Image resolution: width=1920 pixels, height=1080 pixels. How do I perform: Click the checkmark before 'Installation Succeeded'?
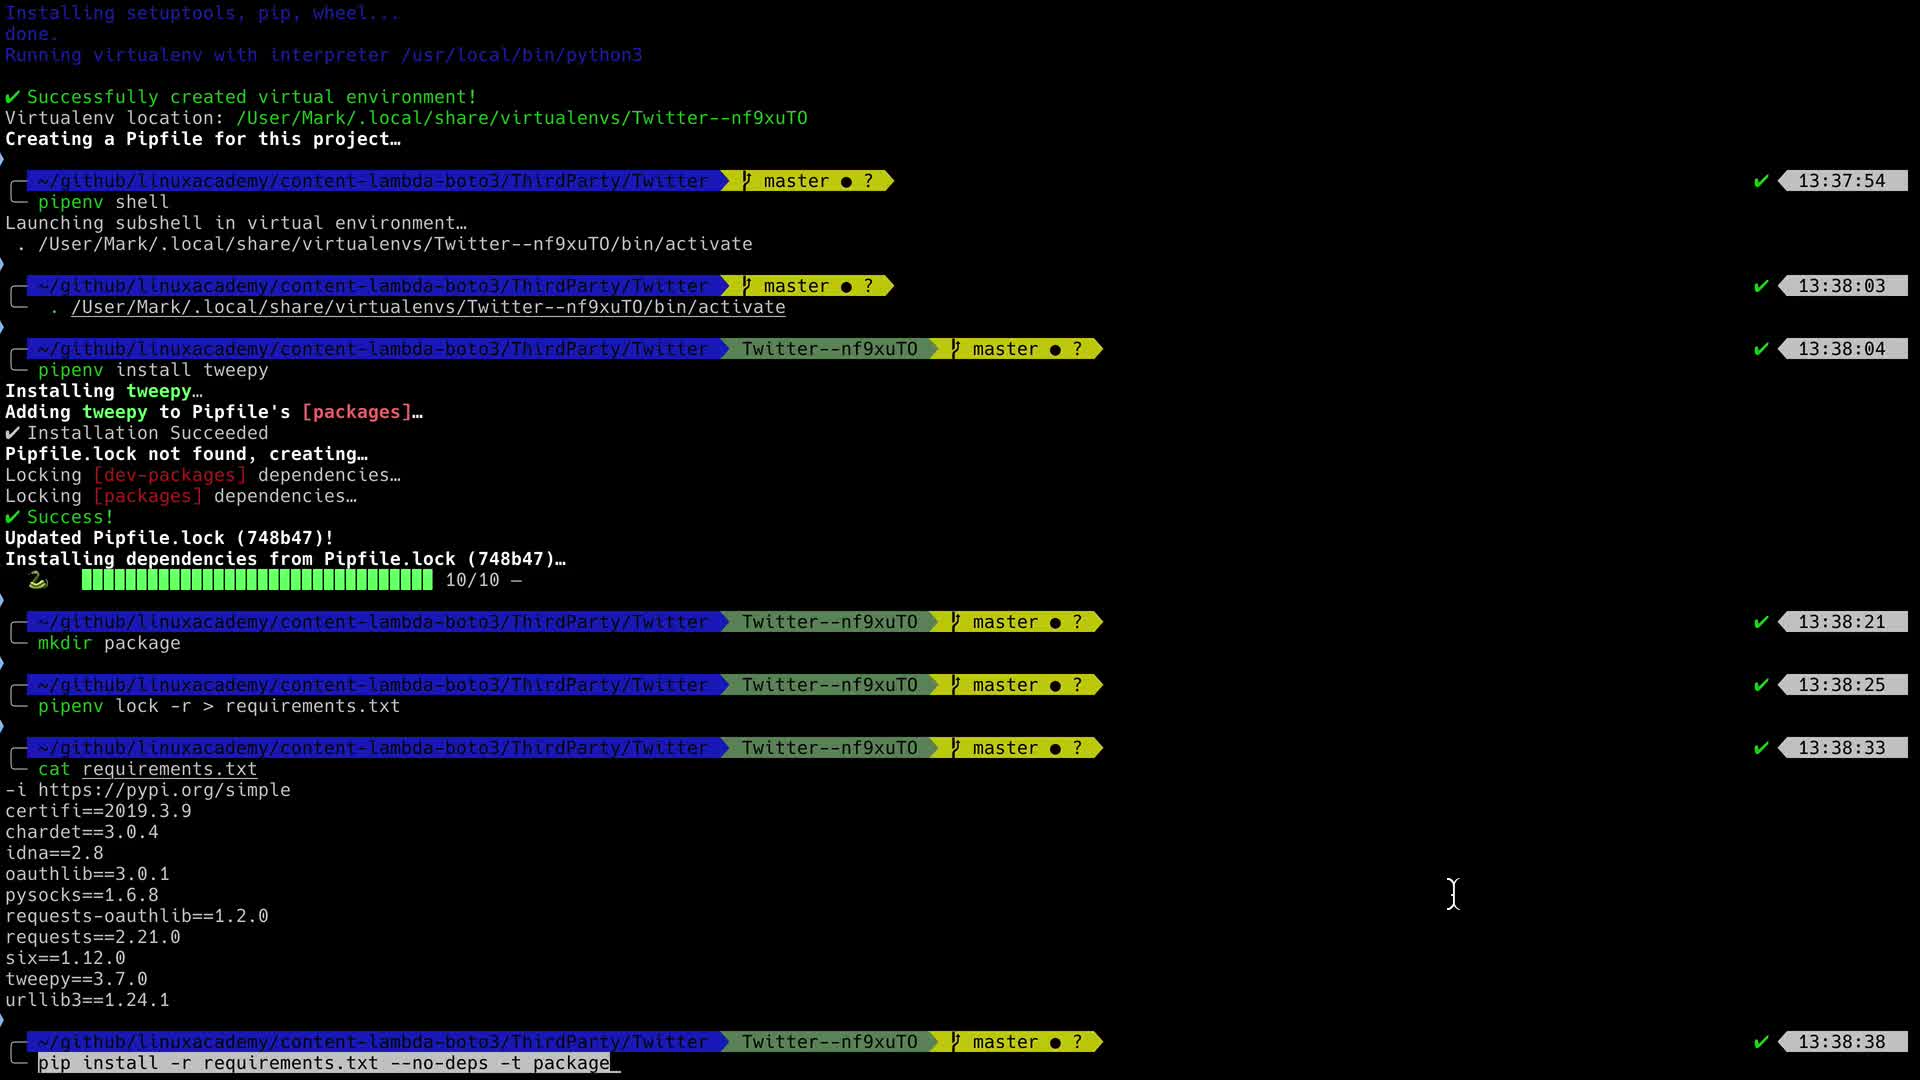coord(13,433)
